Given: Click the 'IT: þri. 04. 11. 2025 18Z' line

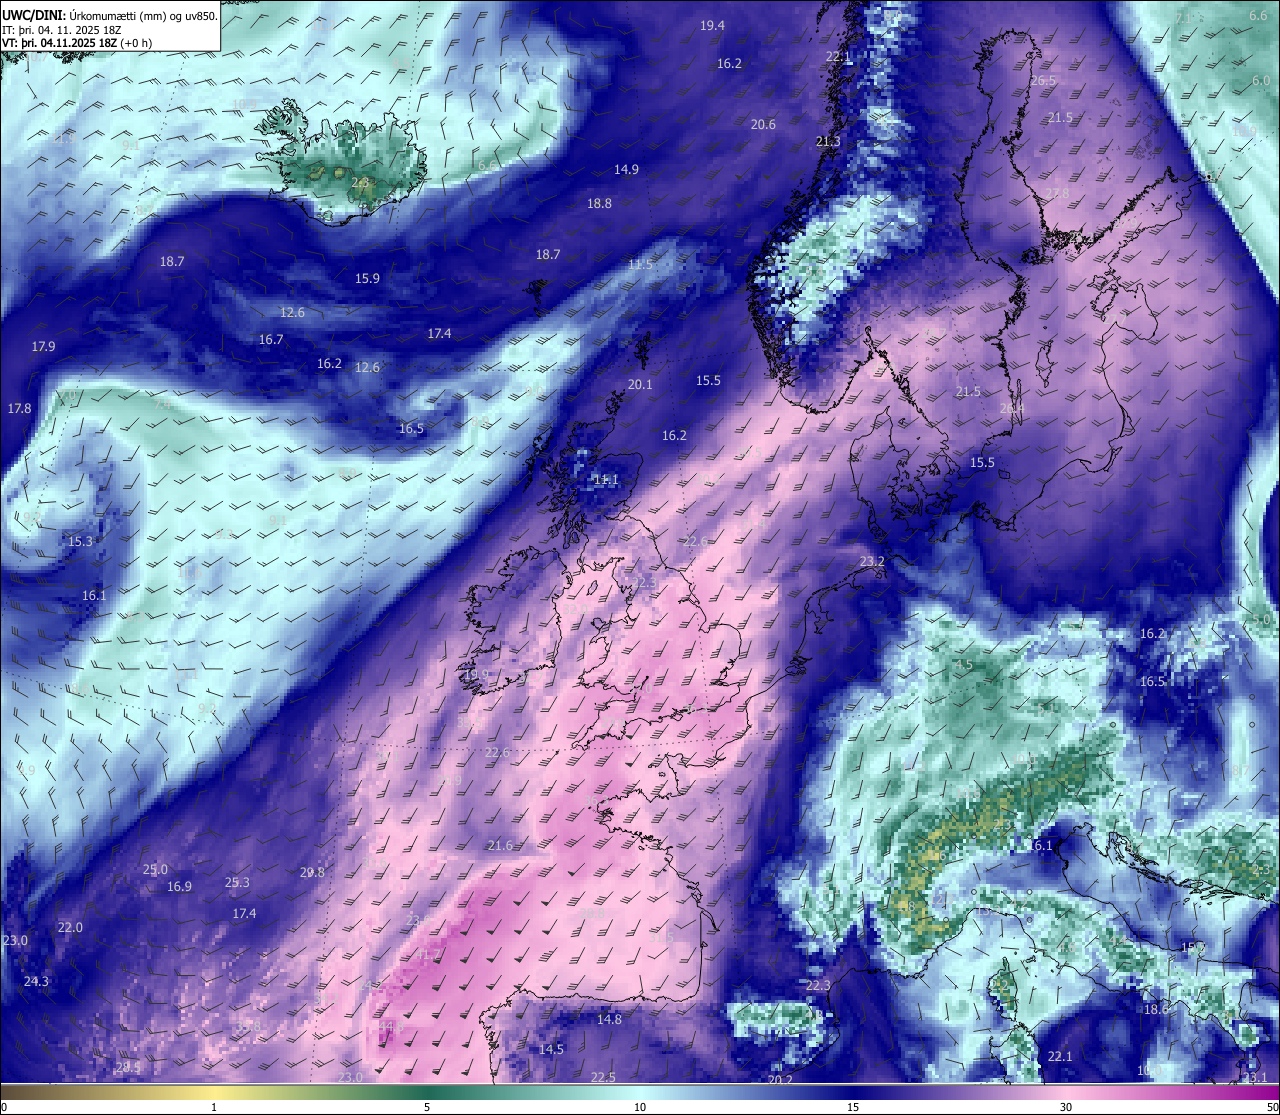Looking at the screenshot, I should coord(62,30).
